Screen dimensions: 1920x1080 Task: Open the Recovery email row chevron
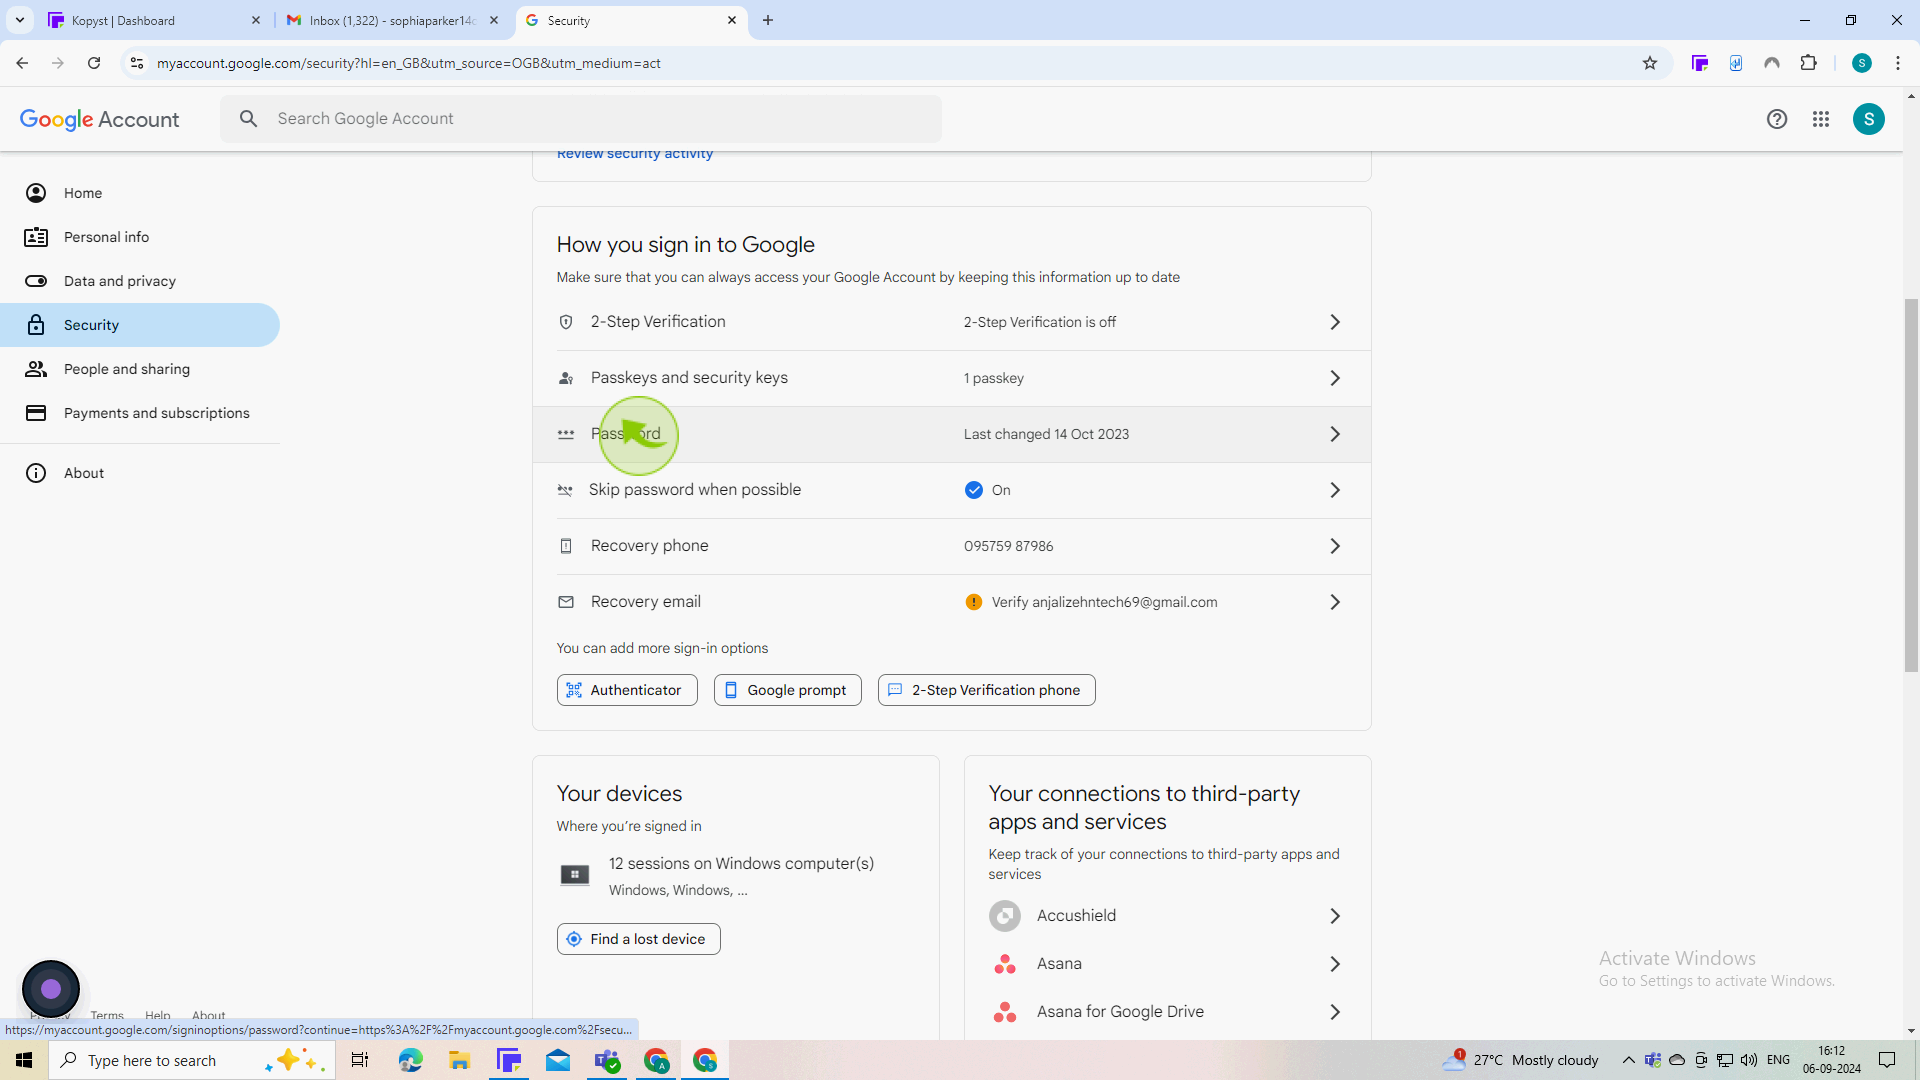[x=1335, y=602]
